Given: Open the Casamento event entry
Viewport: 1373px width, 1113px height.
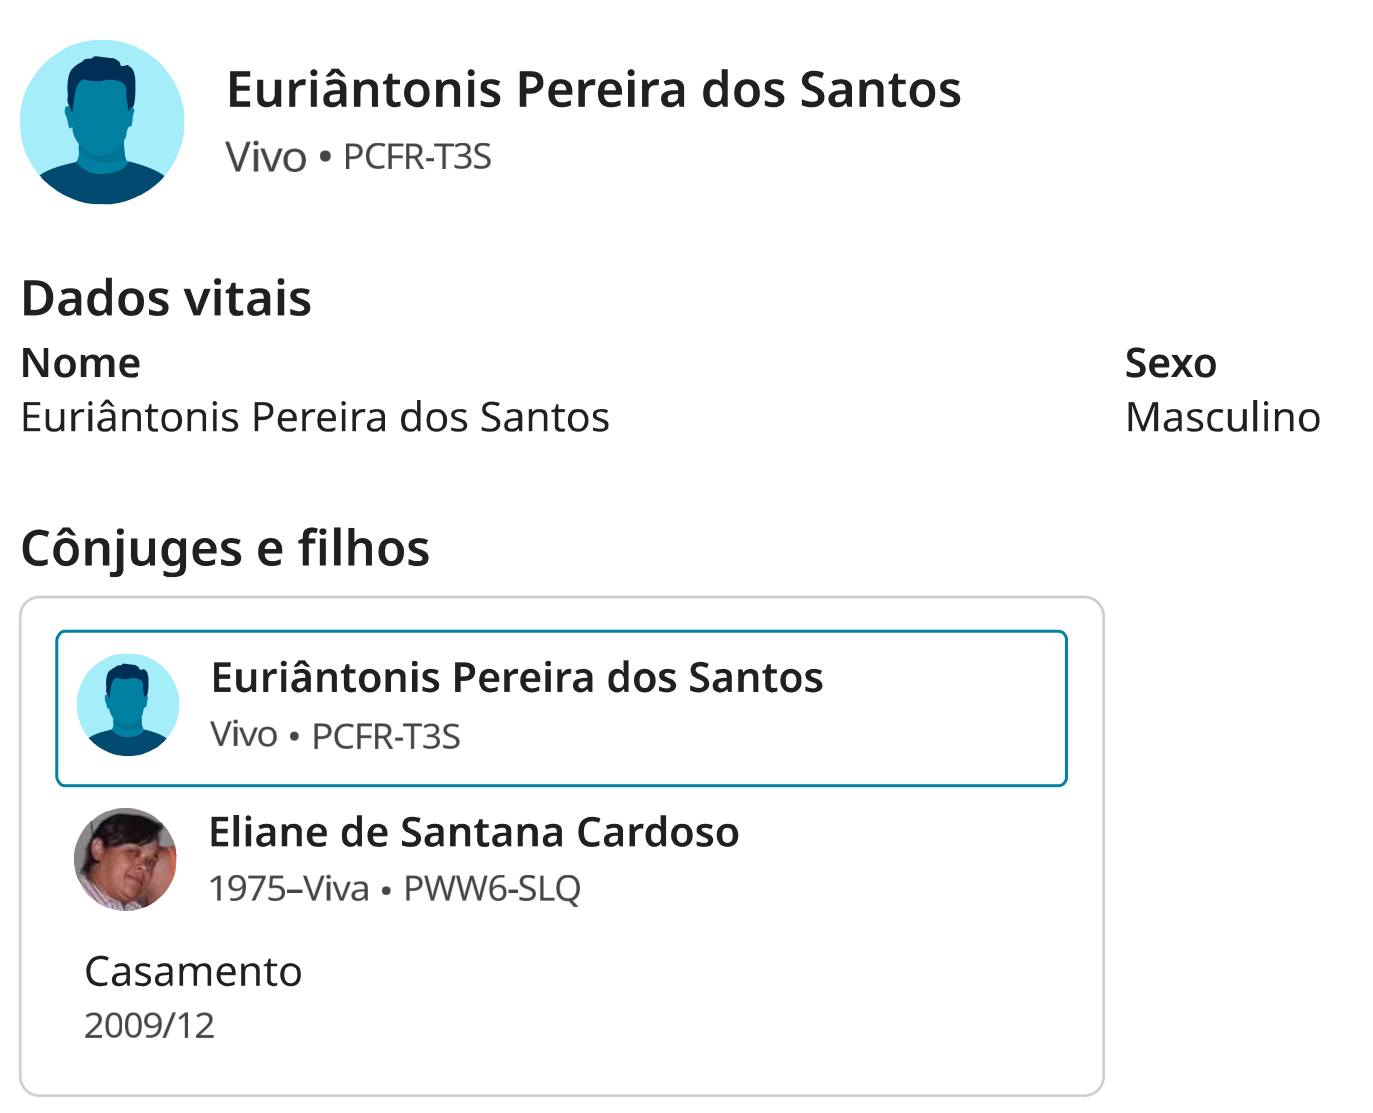Looking at the screenshot, I should pyautogui.click(x=193, y=971).
